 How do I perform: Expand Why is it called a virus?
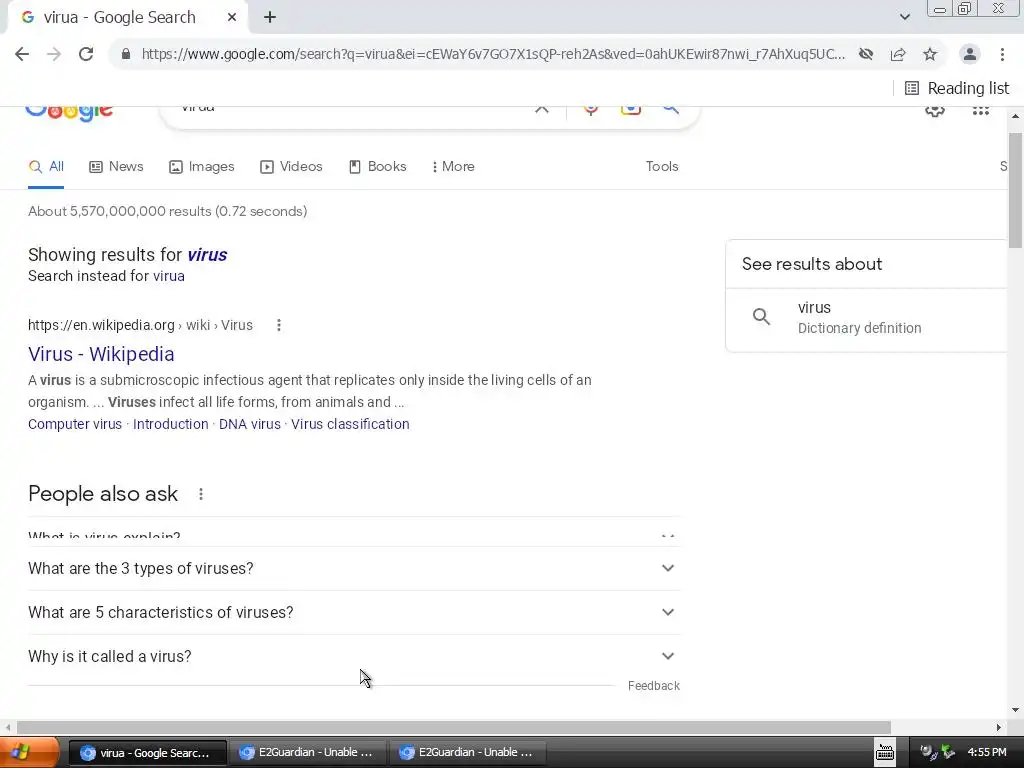[x=354, y=656]
